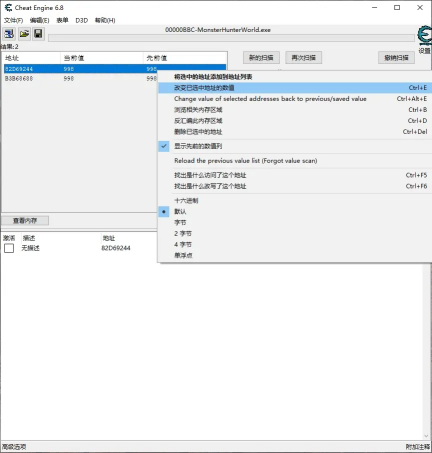Click the 描述 column header in address list
Viewport: 432px width, 453px height.
pos(29,238)
